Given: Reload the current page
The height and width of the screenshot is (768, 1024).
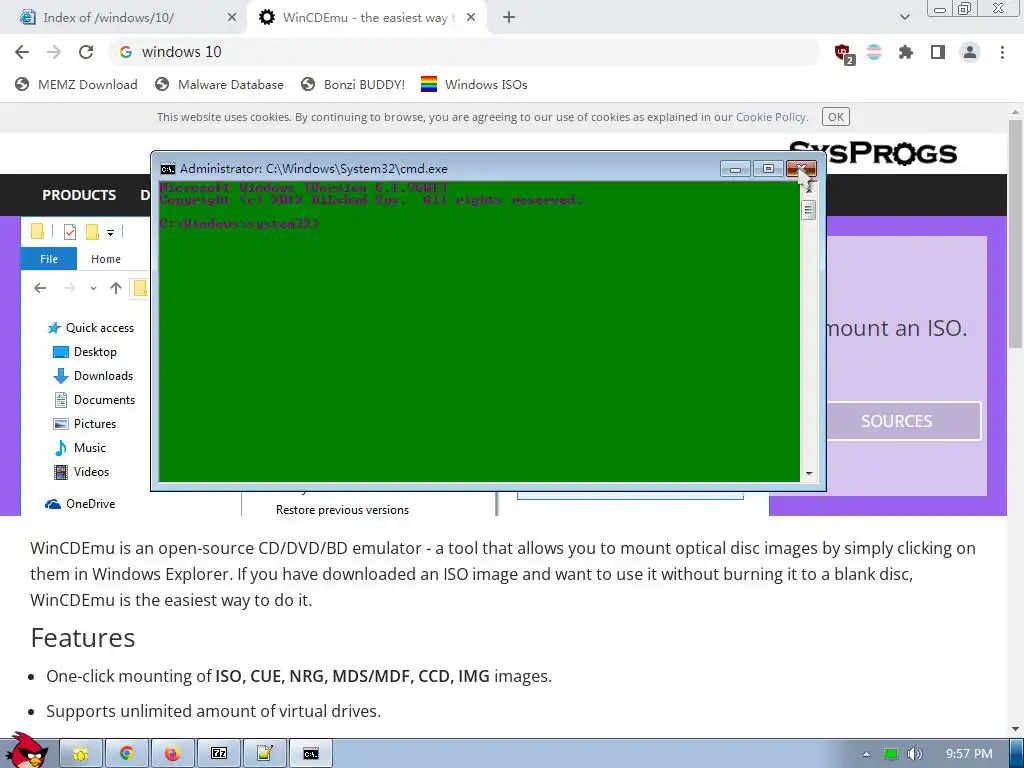Looking at the screenshot, I should 86,52.
